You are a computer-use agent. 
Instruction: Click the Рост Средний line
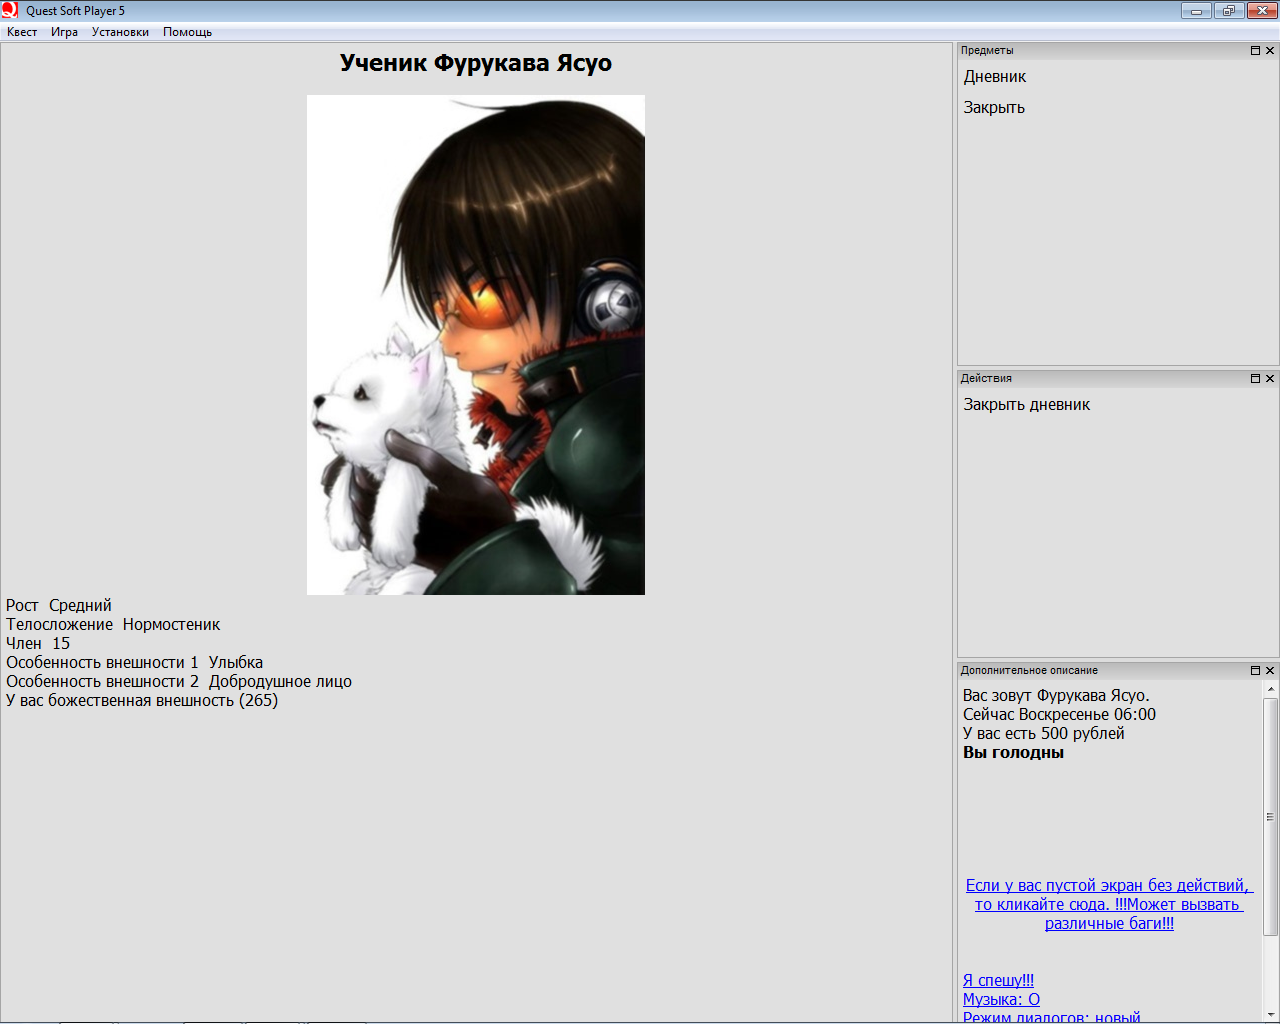point(59,605)
